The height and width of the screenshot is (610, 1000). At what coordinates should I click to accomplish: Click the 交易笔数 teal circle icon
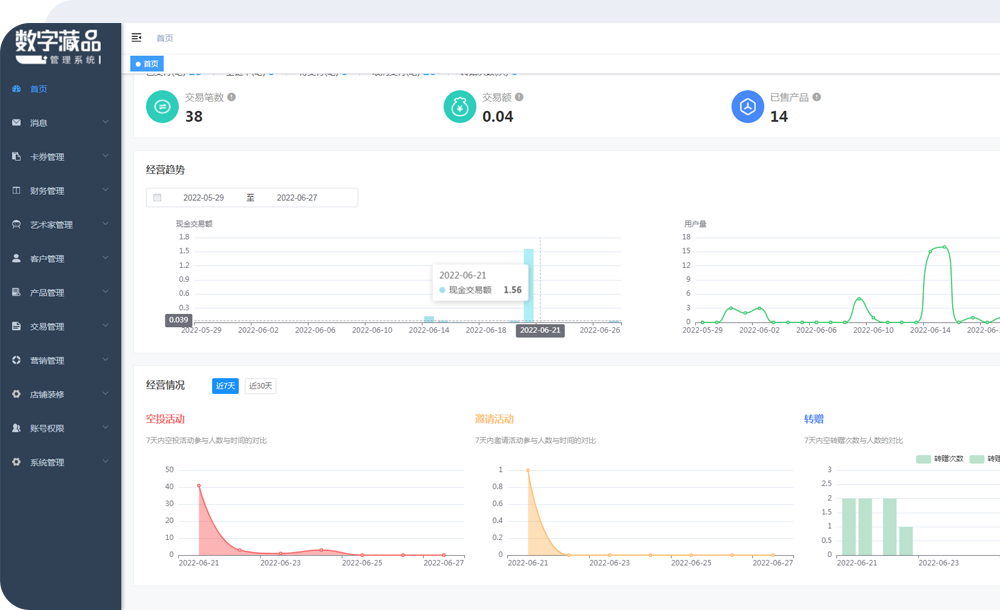pos(162,107)
